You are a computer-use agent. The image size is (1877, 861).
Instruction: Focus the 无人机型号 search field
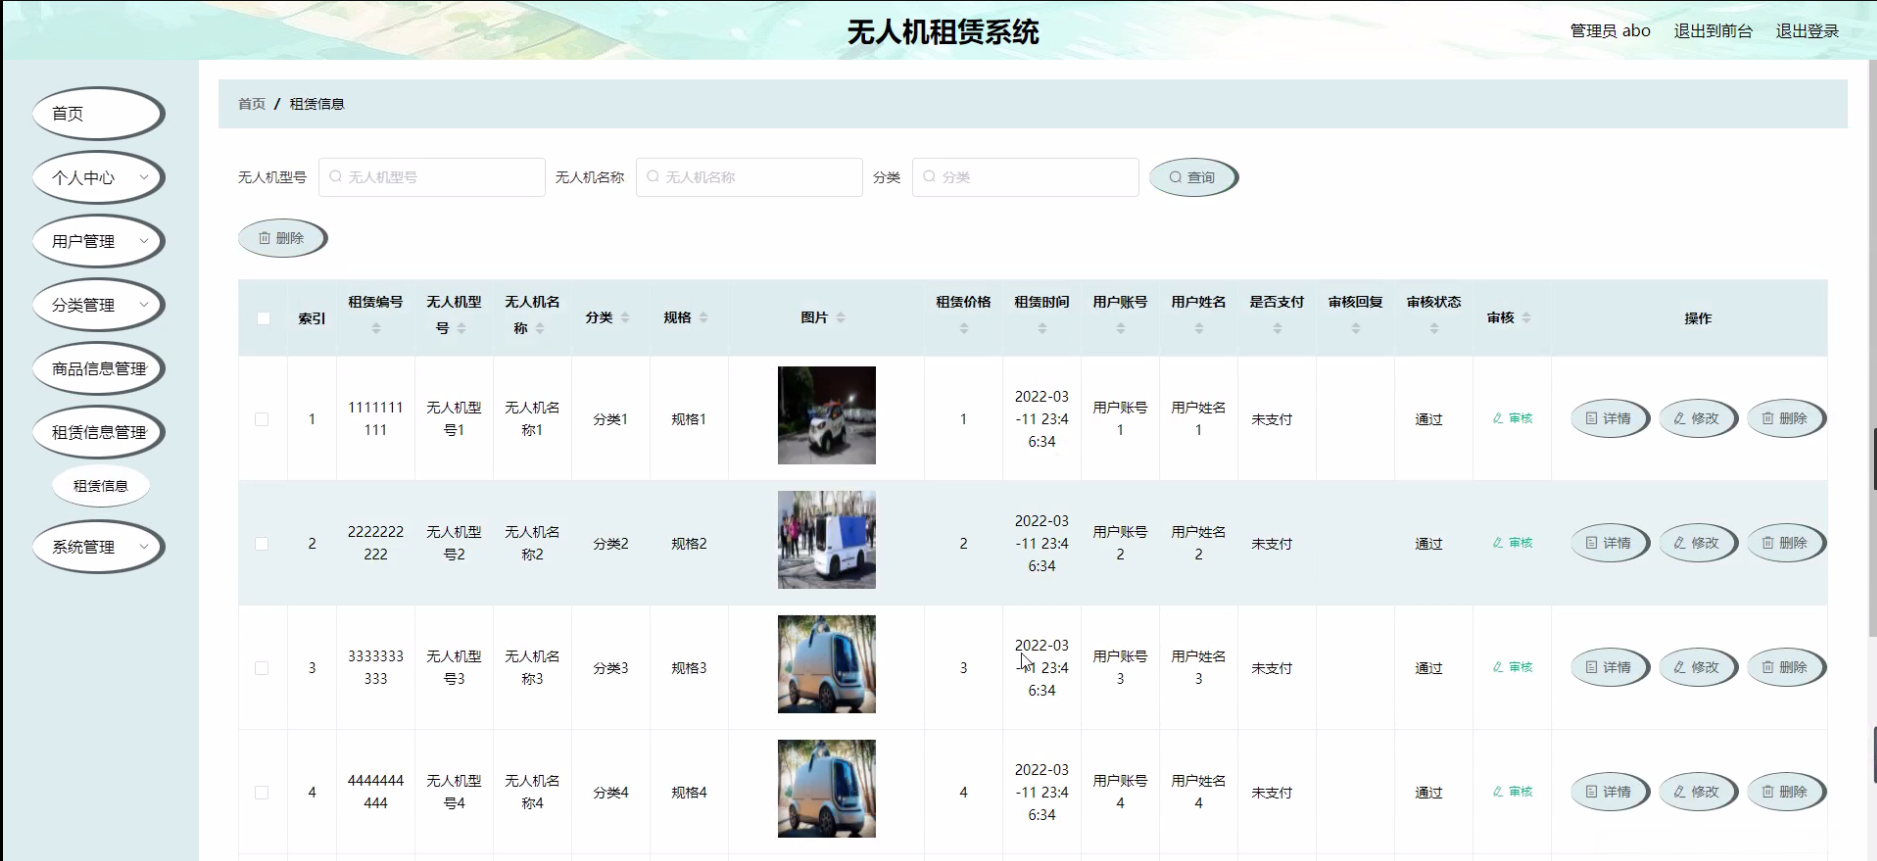[432, 177]
